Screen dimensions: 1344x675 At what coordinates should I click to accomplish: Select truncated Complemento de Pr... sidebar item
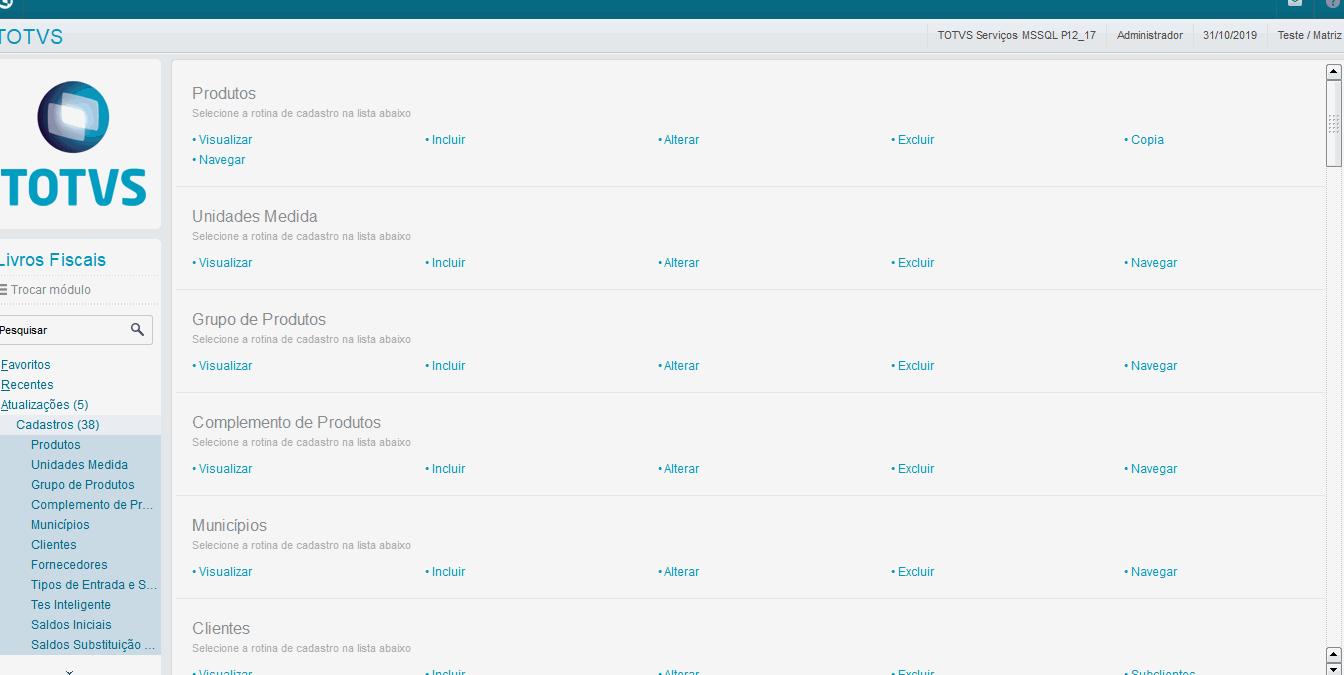pyautogui.click(x=92, y=505)
